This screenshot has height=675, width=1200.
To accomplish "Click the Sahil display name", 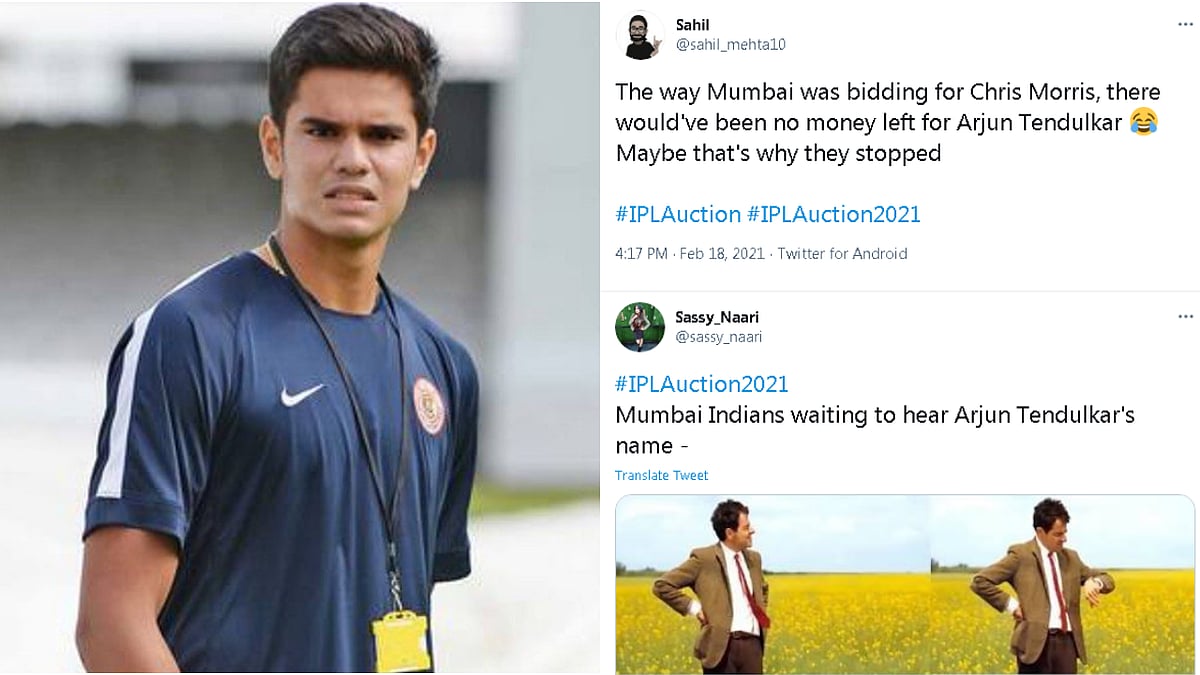I will pos(692,25).
